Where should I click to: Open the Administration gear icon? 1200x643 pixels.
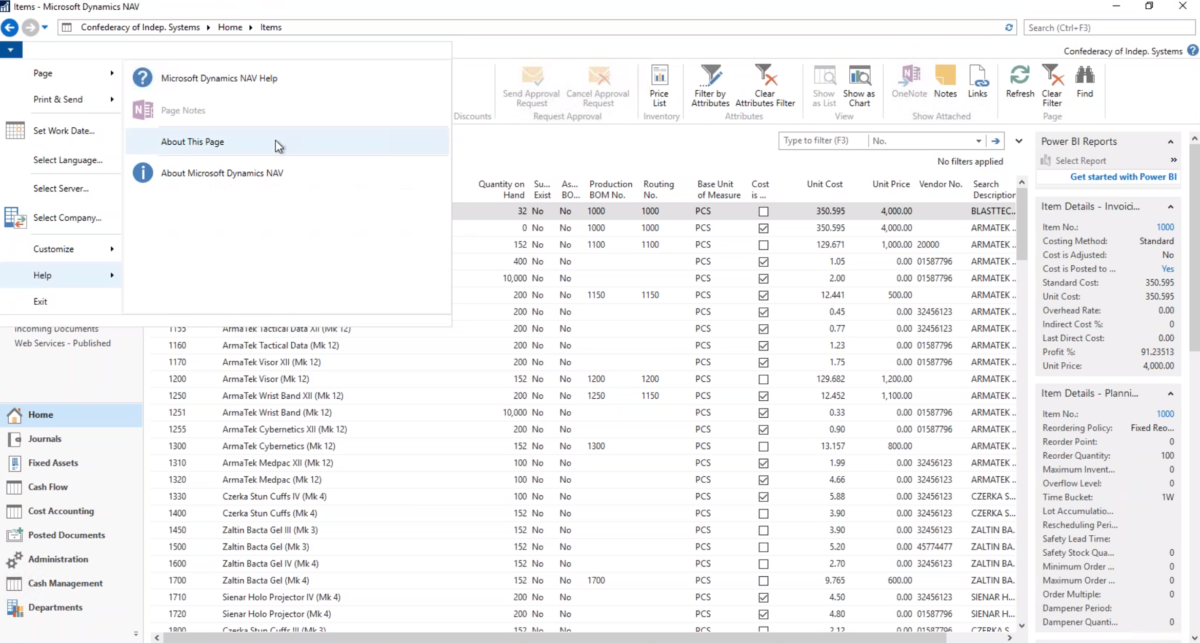pyautogui.click(x=14, y=559)
